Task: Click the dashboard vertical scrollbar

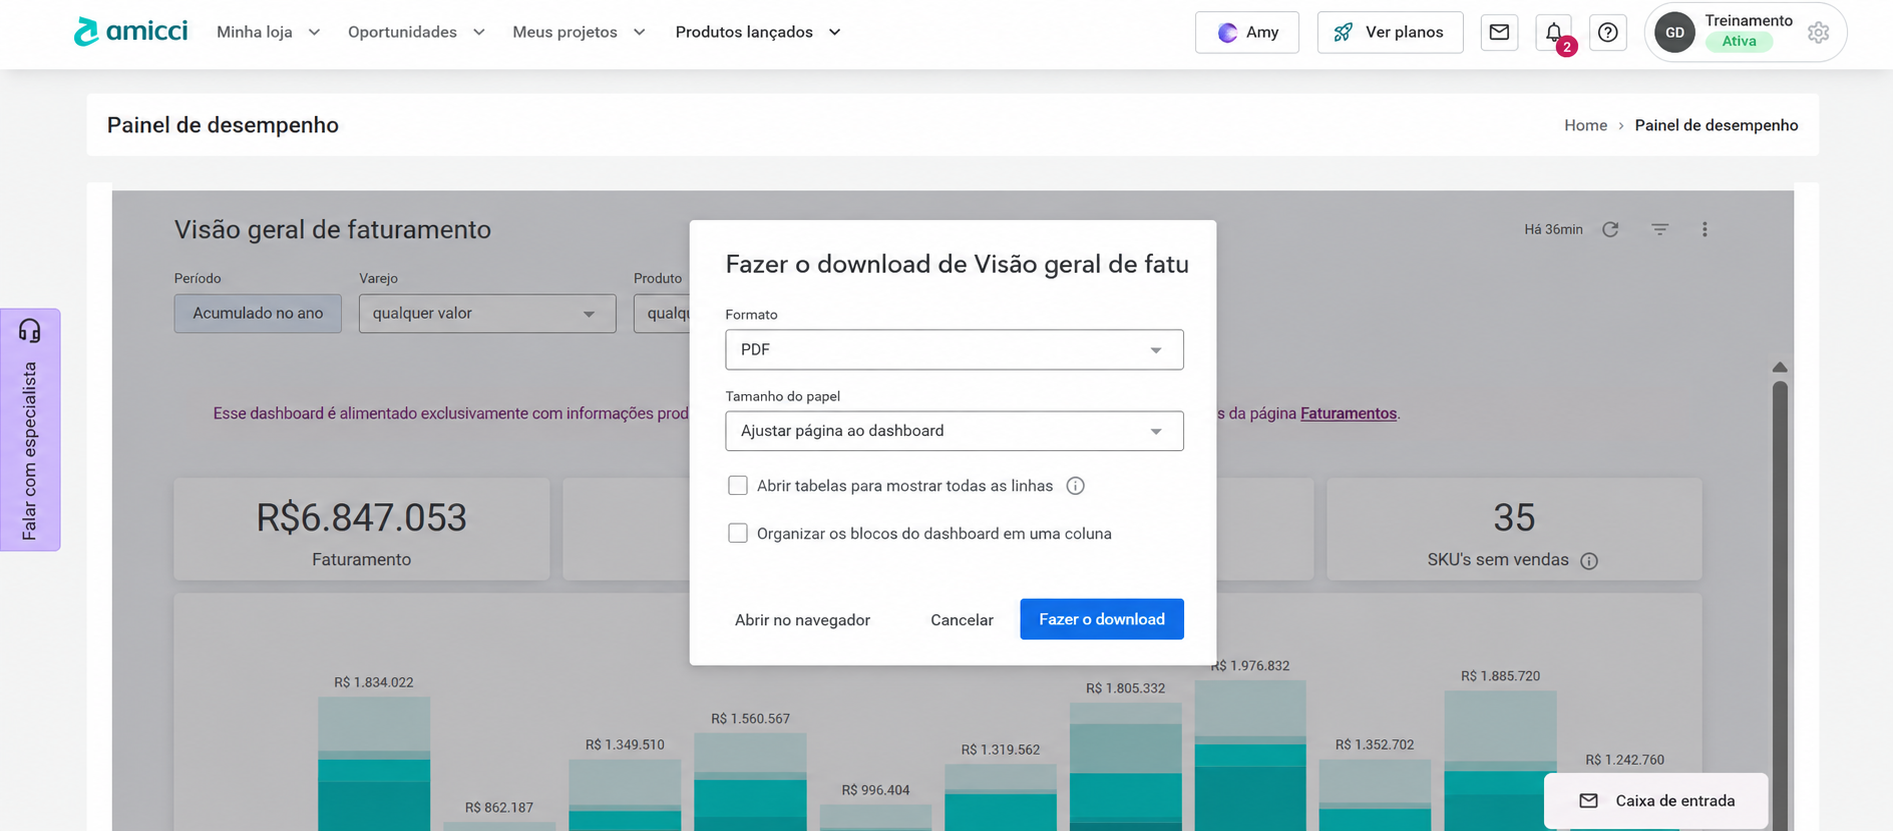Action: tap(1780, 605)
